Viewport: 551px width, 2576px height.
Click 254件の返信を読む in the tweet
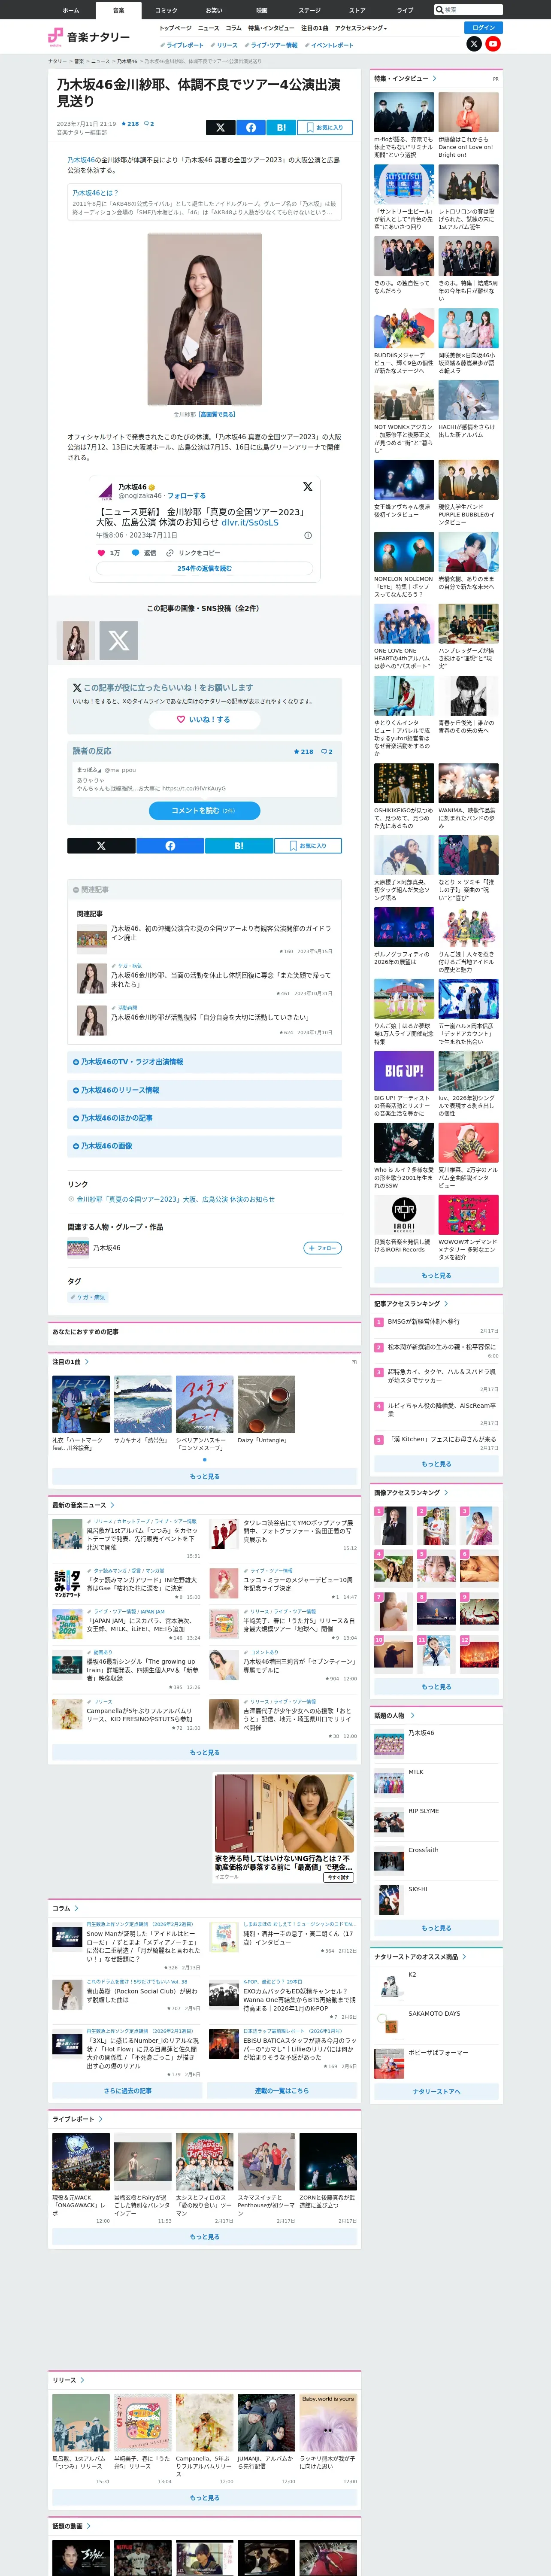tap(204, 568)
